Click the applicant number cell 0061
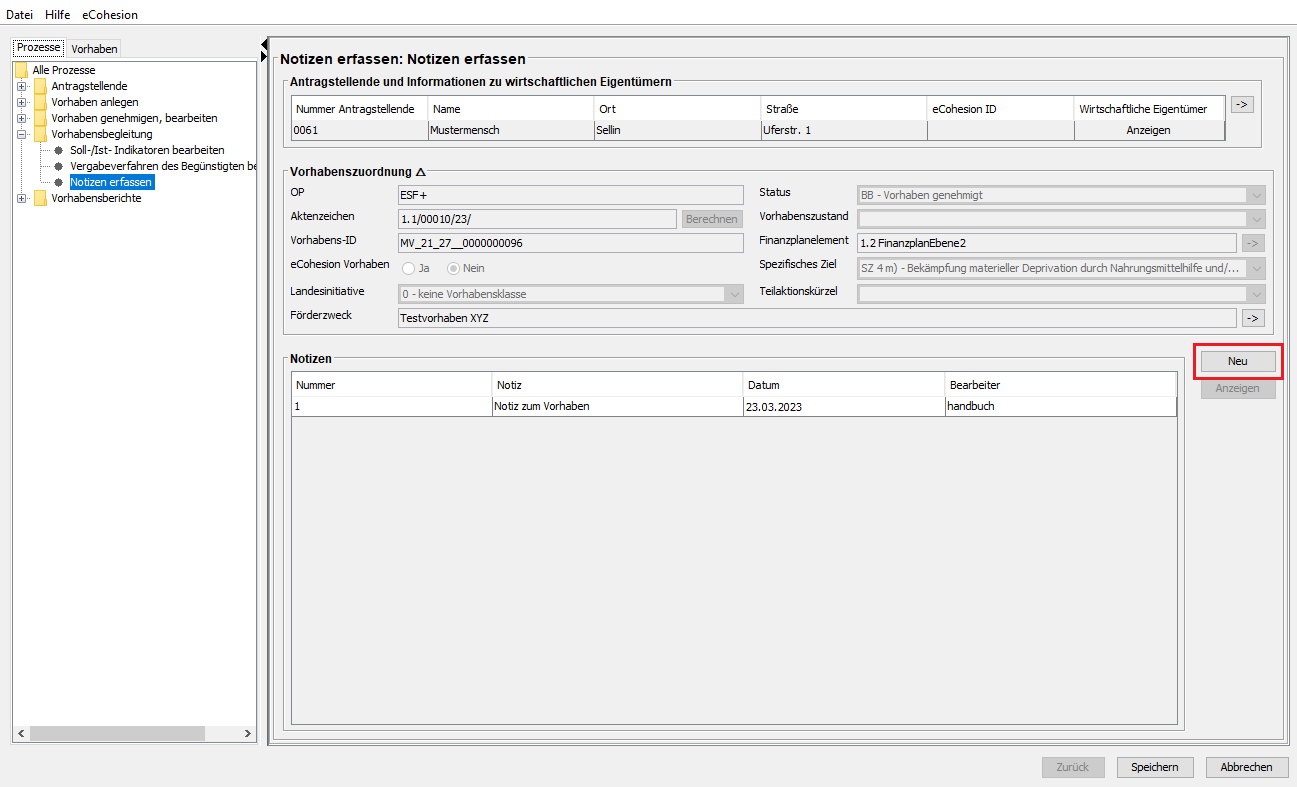 pyautogui.click(x=360, y=130)
